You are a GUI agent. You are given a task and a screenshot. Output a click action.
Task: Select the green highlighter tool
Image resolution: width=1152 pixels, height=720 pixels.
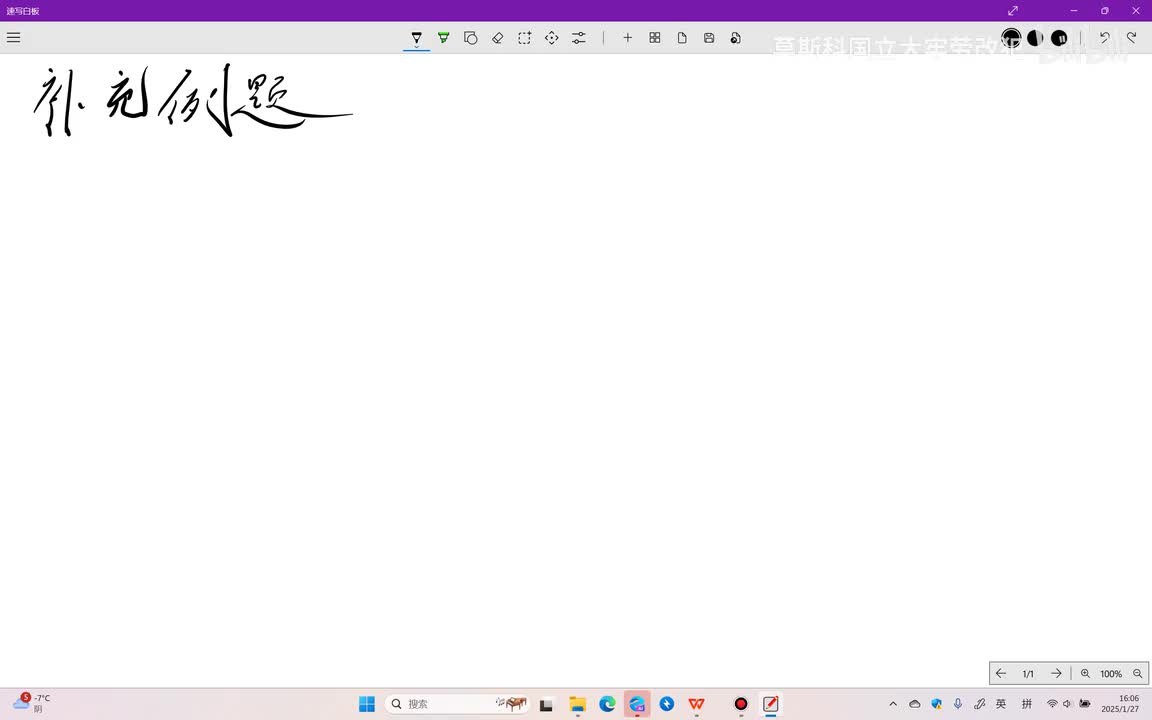444,37
